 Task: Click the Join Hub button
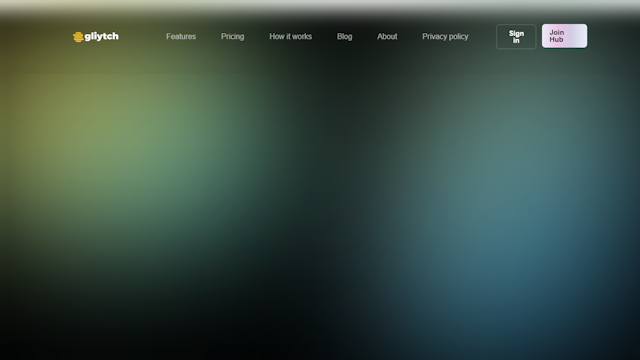coord(564,36)
